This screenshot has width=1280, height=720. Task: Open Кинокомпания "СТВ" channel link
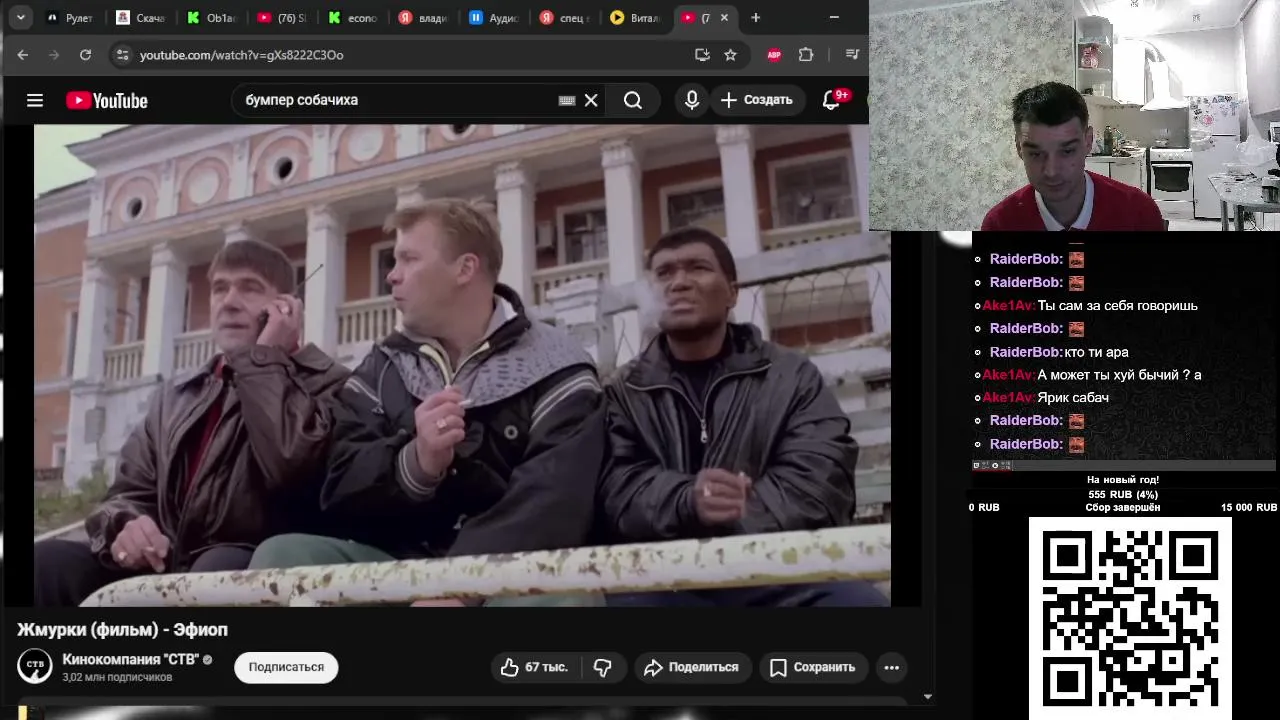pos(130,659)
